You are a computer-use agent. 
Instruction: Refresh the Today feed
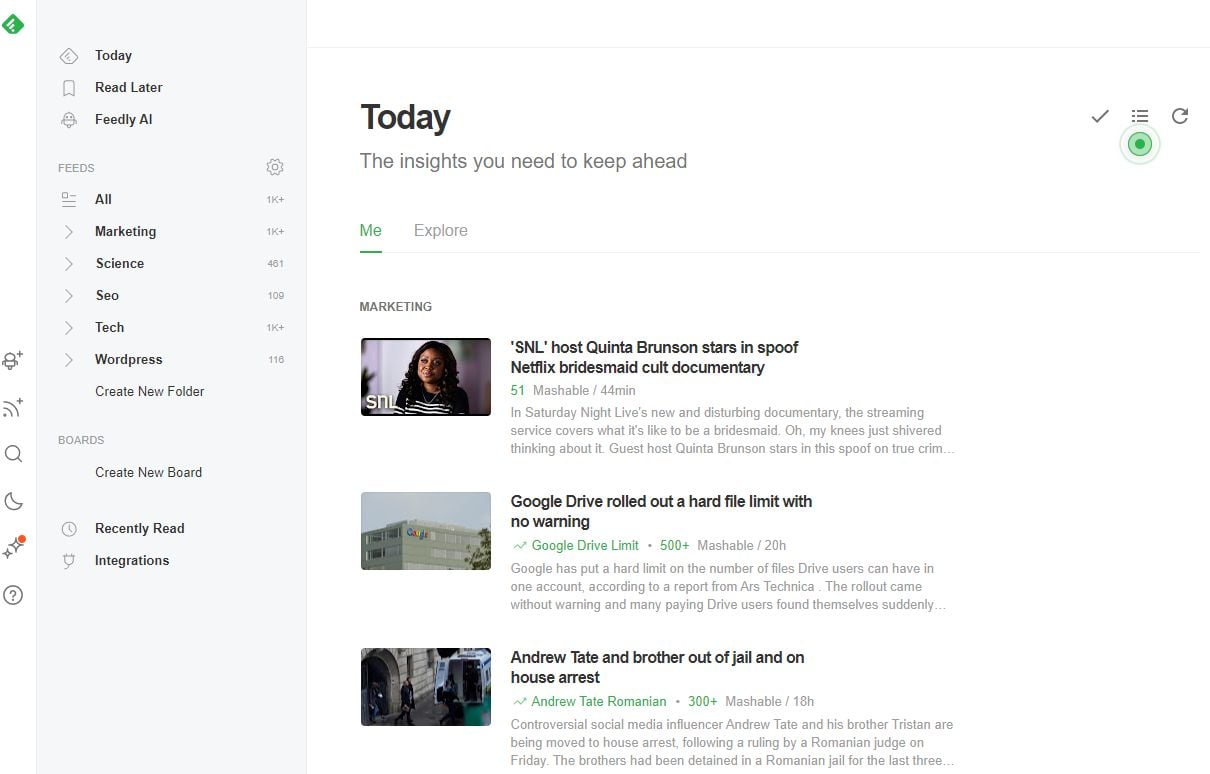point(1180,116)
